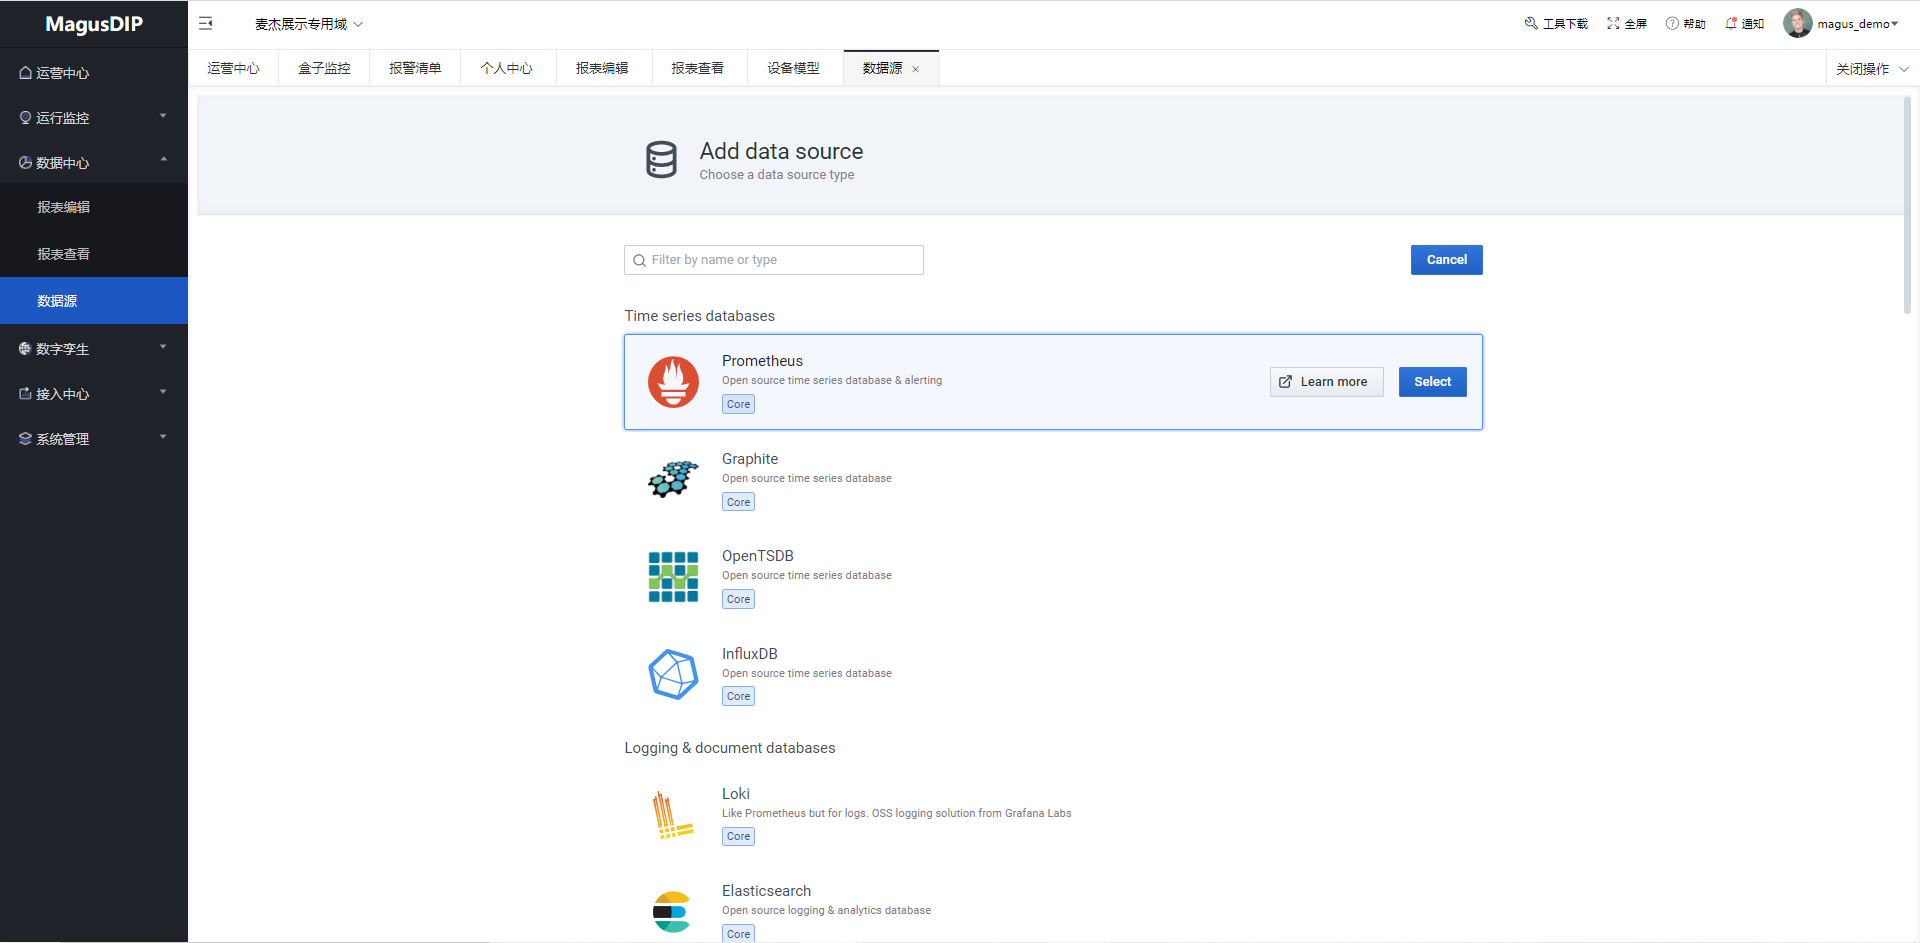Click the 接入中心 icon in sidebar
Viewport: 1920px width, 943px height.
(26, 394)
